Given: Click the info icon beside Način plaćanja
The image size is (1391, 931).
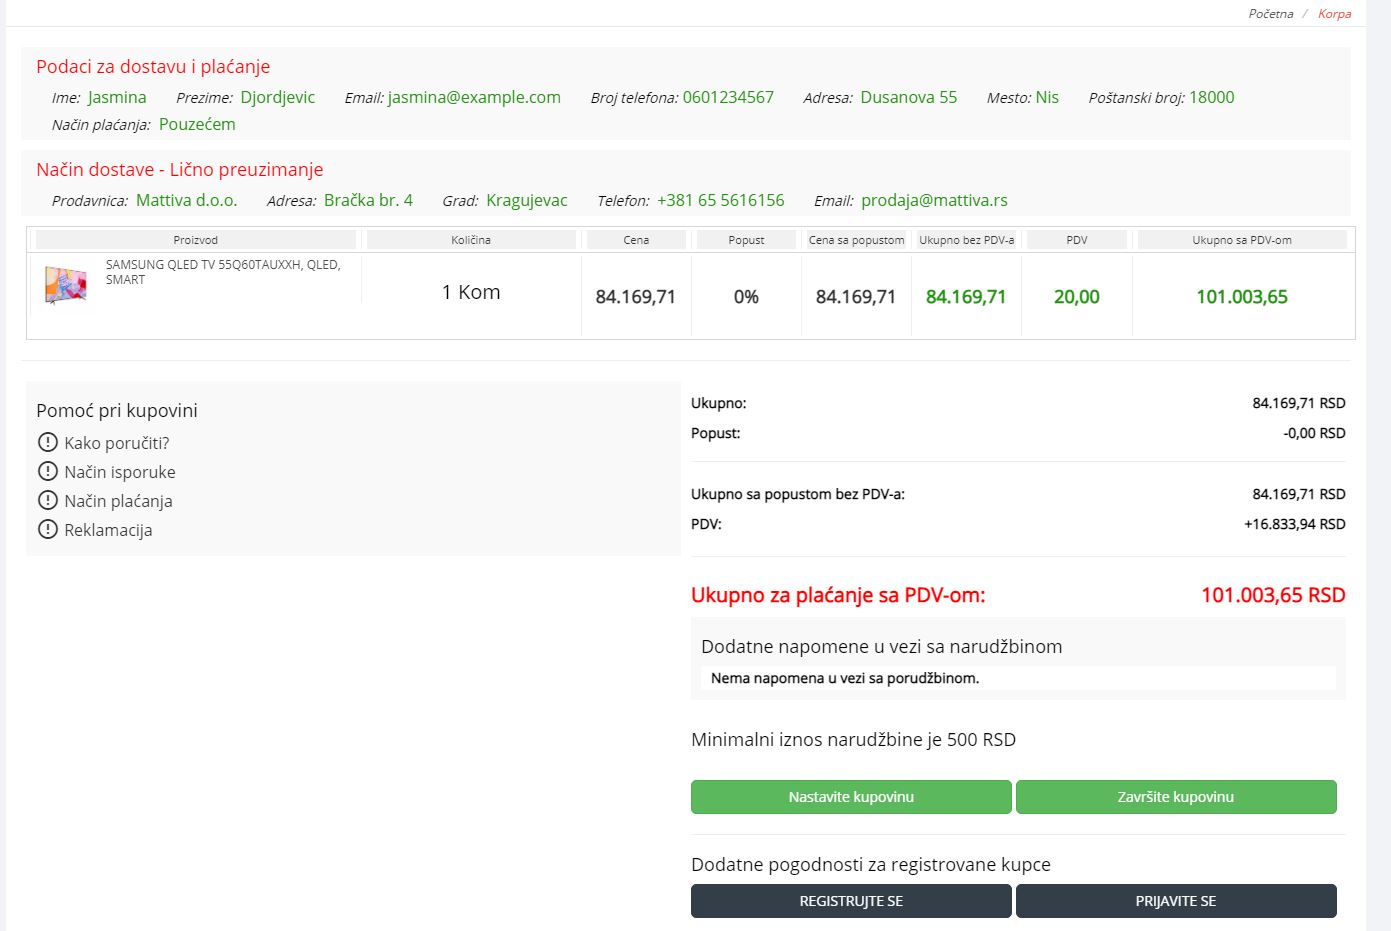Looking at the screenshot, I should click(47, 500).
